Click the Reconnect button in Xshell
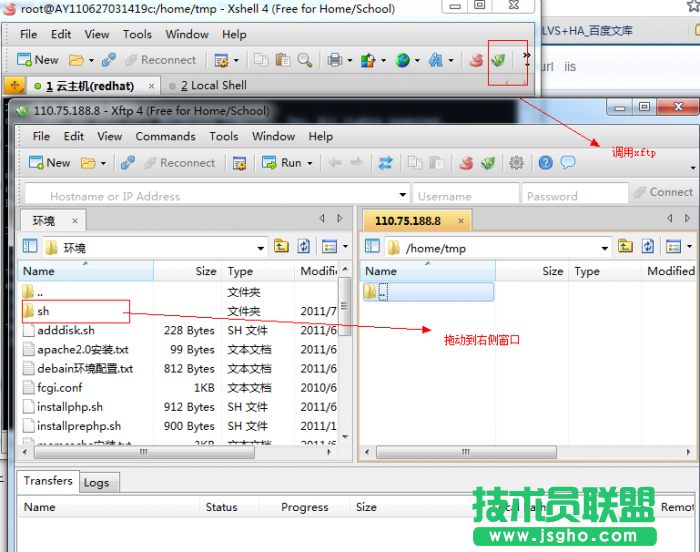 161,60
